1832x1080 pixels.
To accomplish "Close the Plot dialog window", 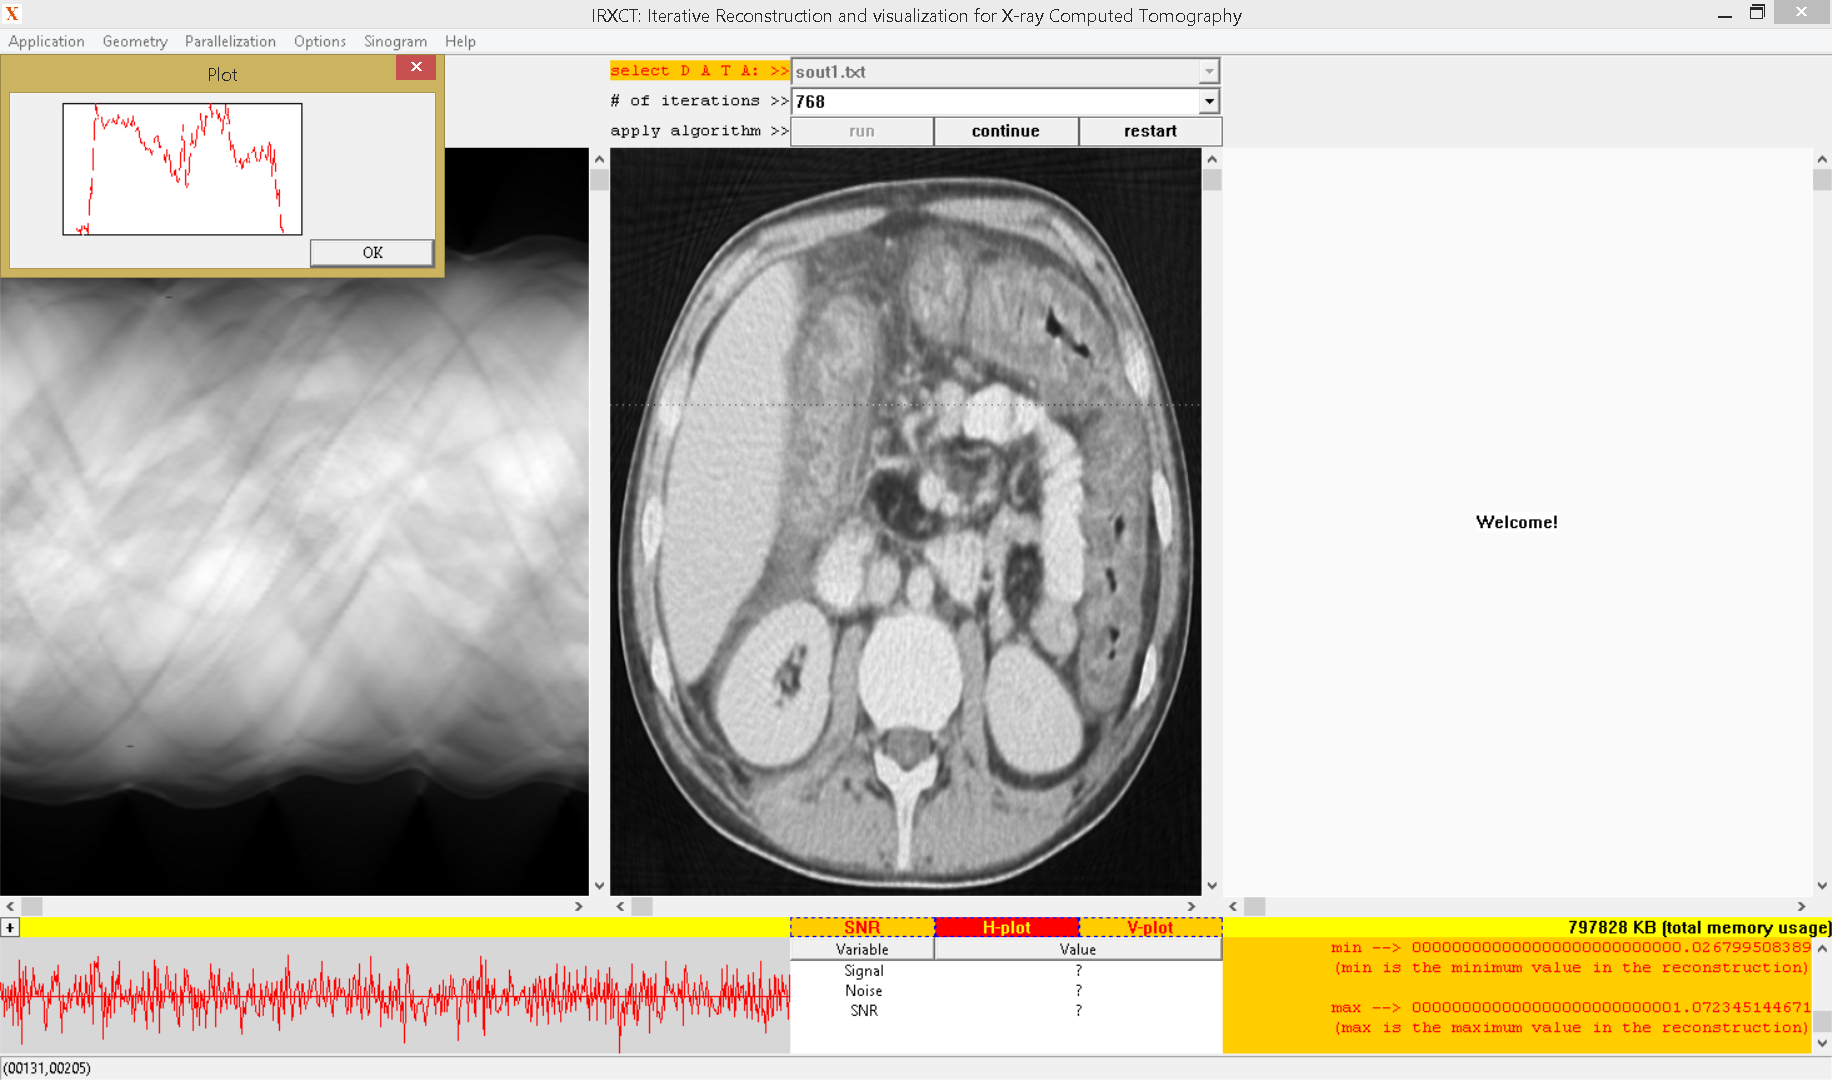I will pyautogui.click(x=416, y=67).
